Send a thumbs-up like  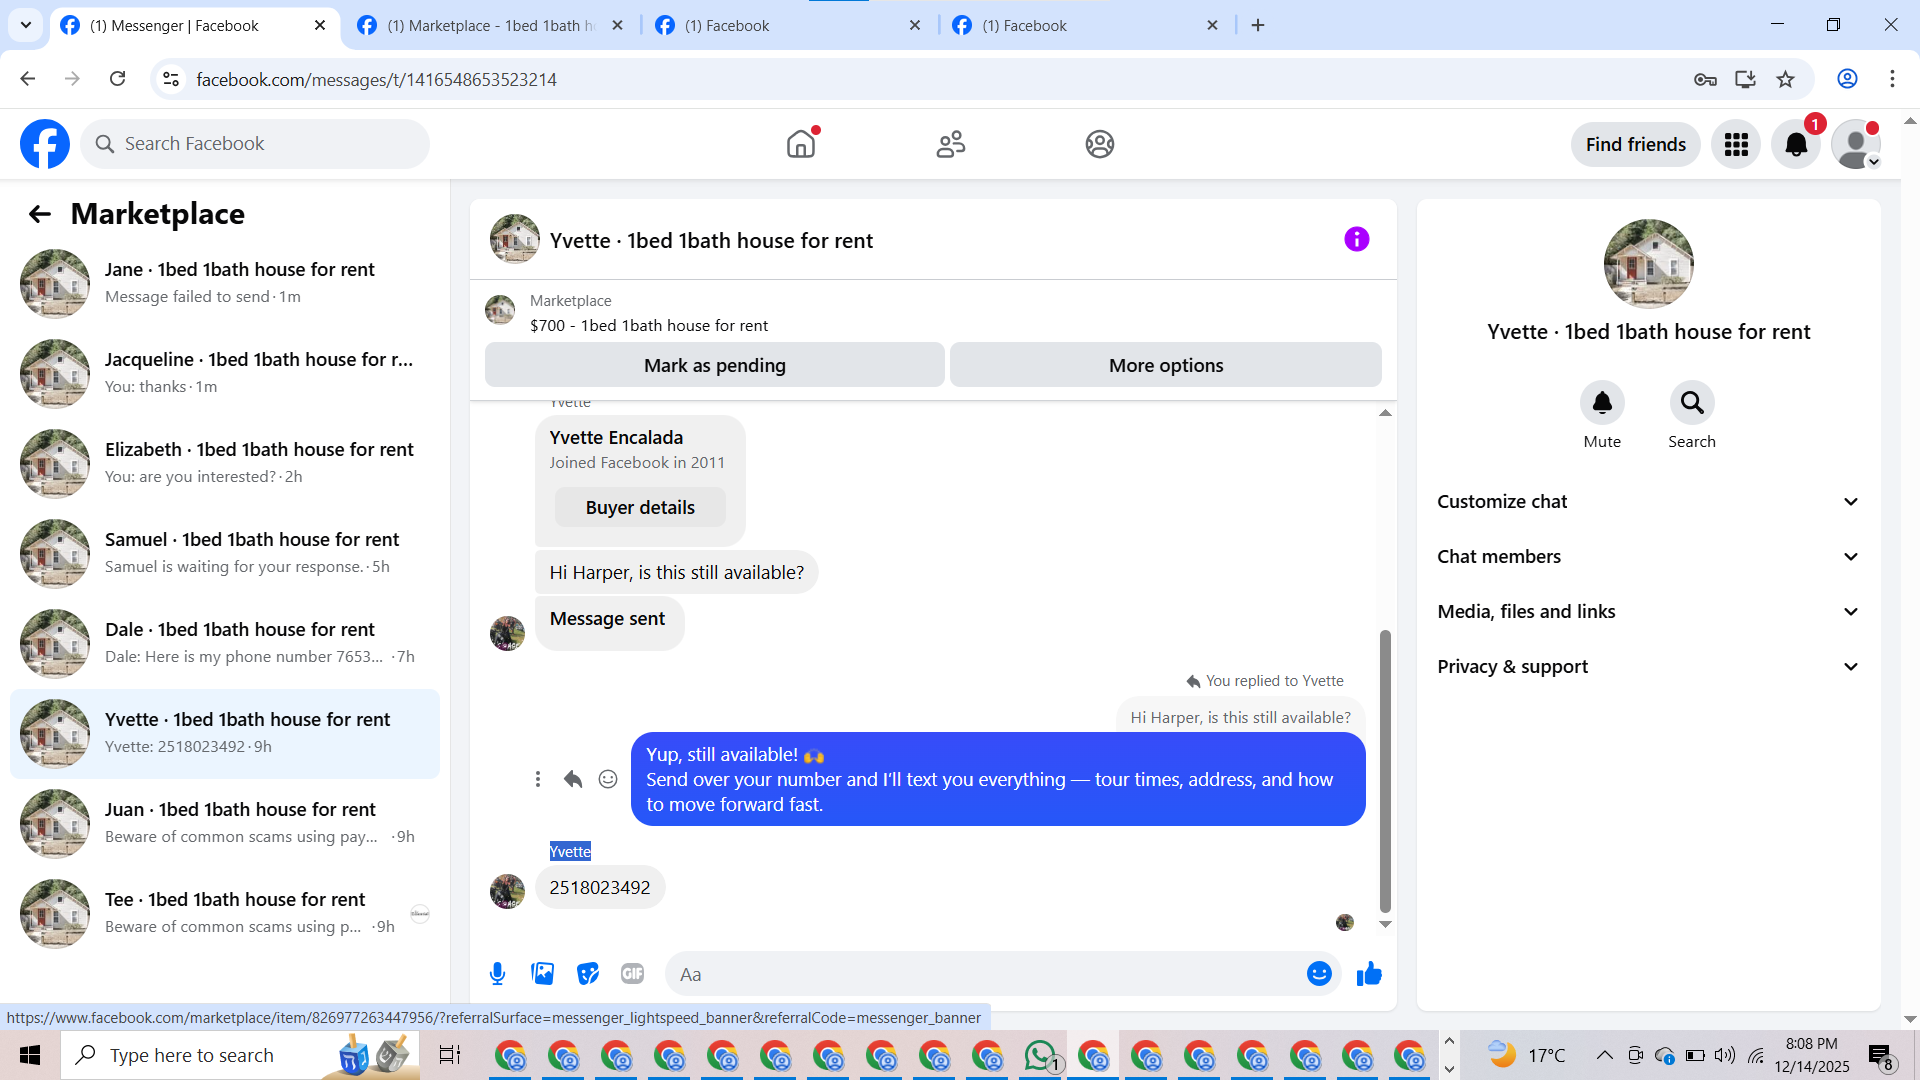coord(1369,974)
